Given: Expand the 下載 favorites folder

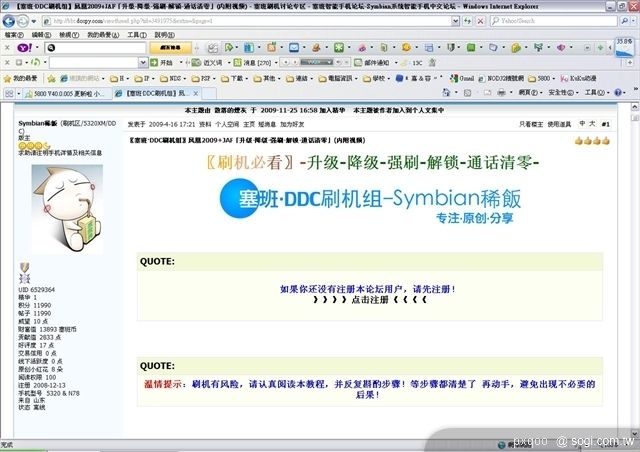Looking at the screenshot, I should click(234, 78).
